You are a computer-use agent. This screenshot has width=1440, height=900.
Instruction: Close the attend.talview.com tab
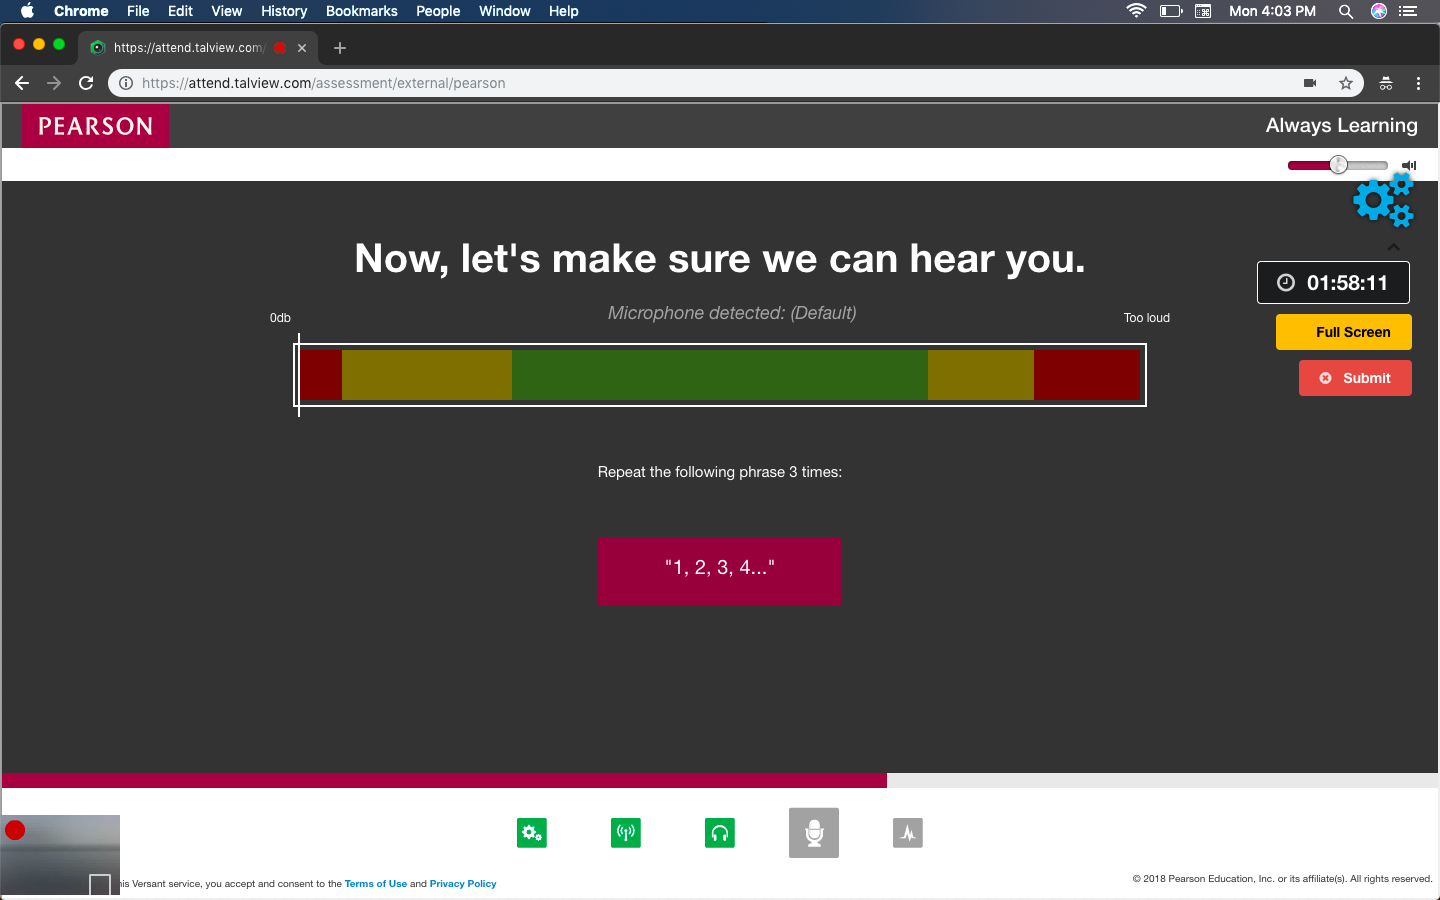[x=302, y=48]
